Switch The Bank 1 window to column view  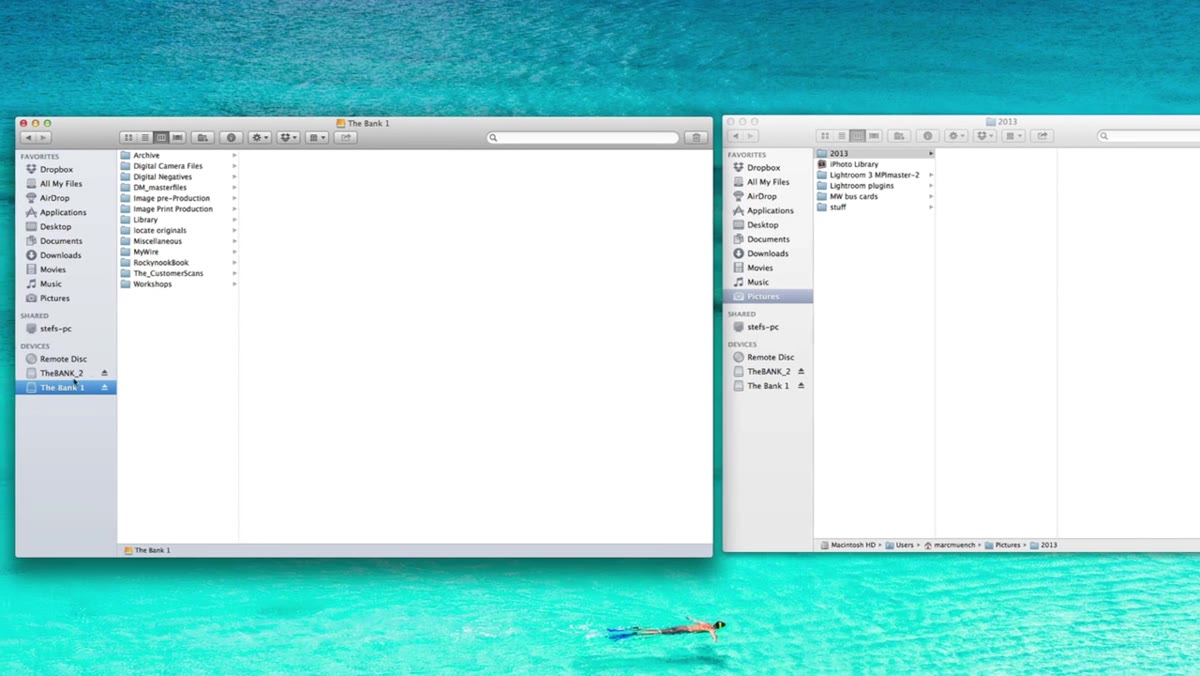tap(161, 138)
